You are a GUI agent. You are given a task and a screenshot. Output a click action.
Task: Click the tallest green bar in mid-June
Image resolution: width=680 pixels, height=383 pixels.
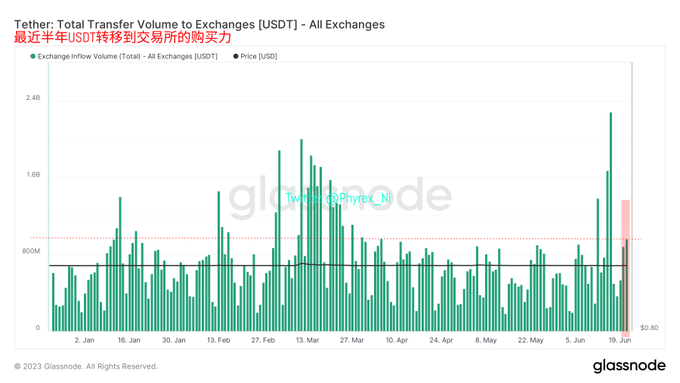click(611, 222)
